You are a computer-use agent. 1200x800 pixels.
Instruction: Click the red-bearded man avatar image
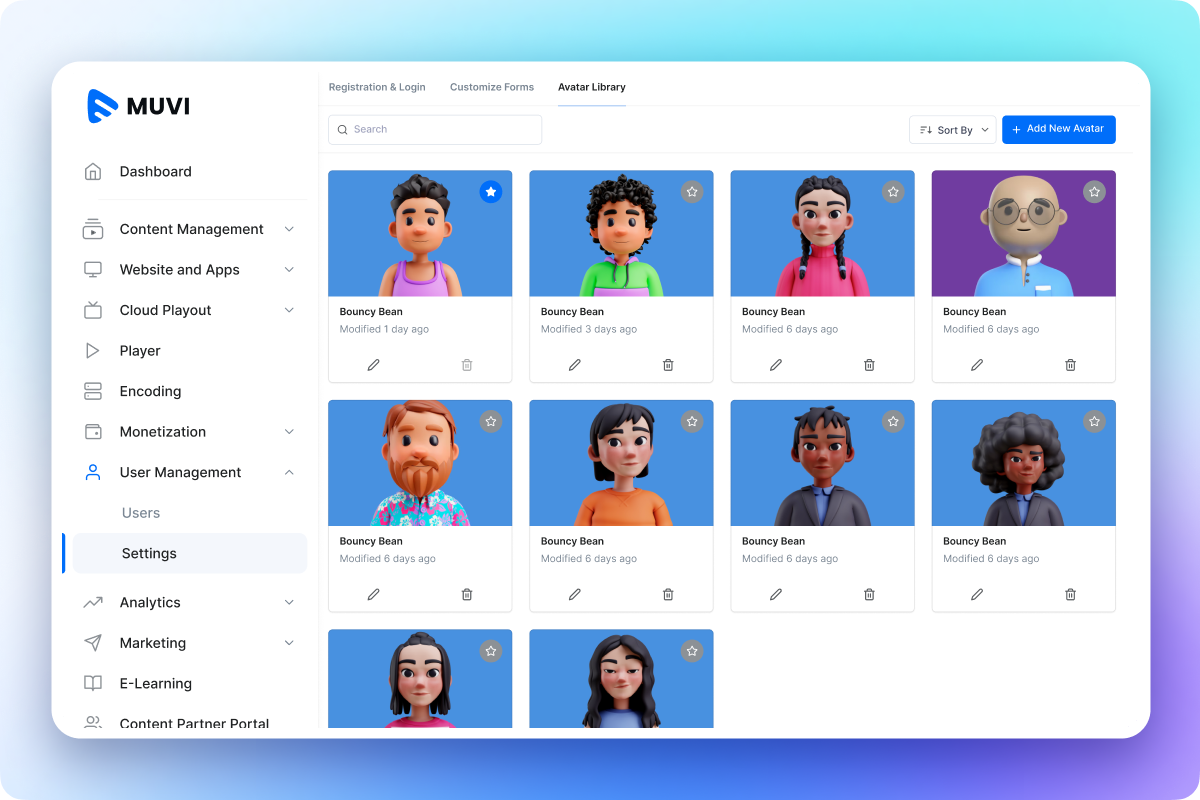[420, 463]
